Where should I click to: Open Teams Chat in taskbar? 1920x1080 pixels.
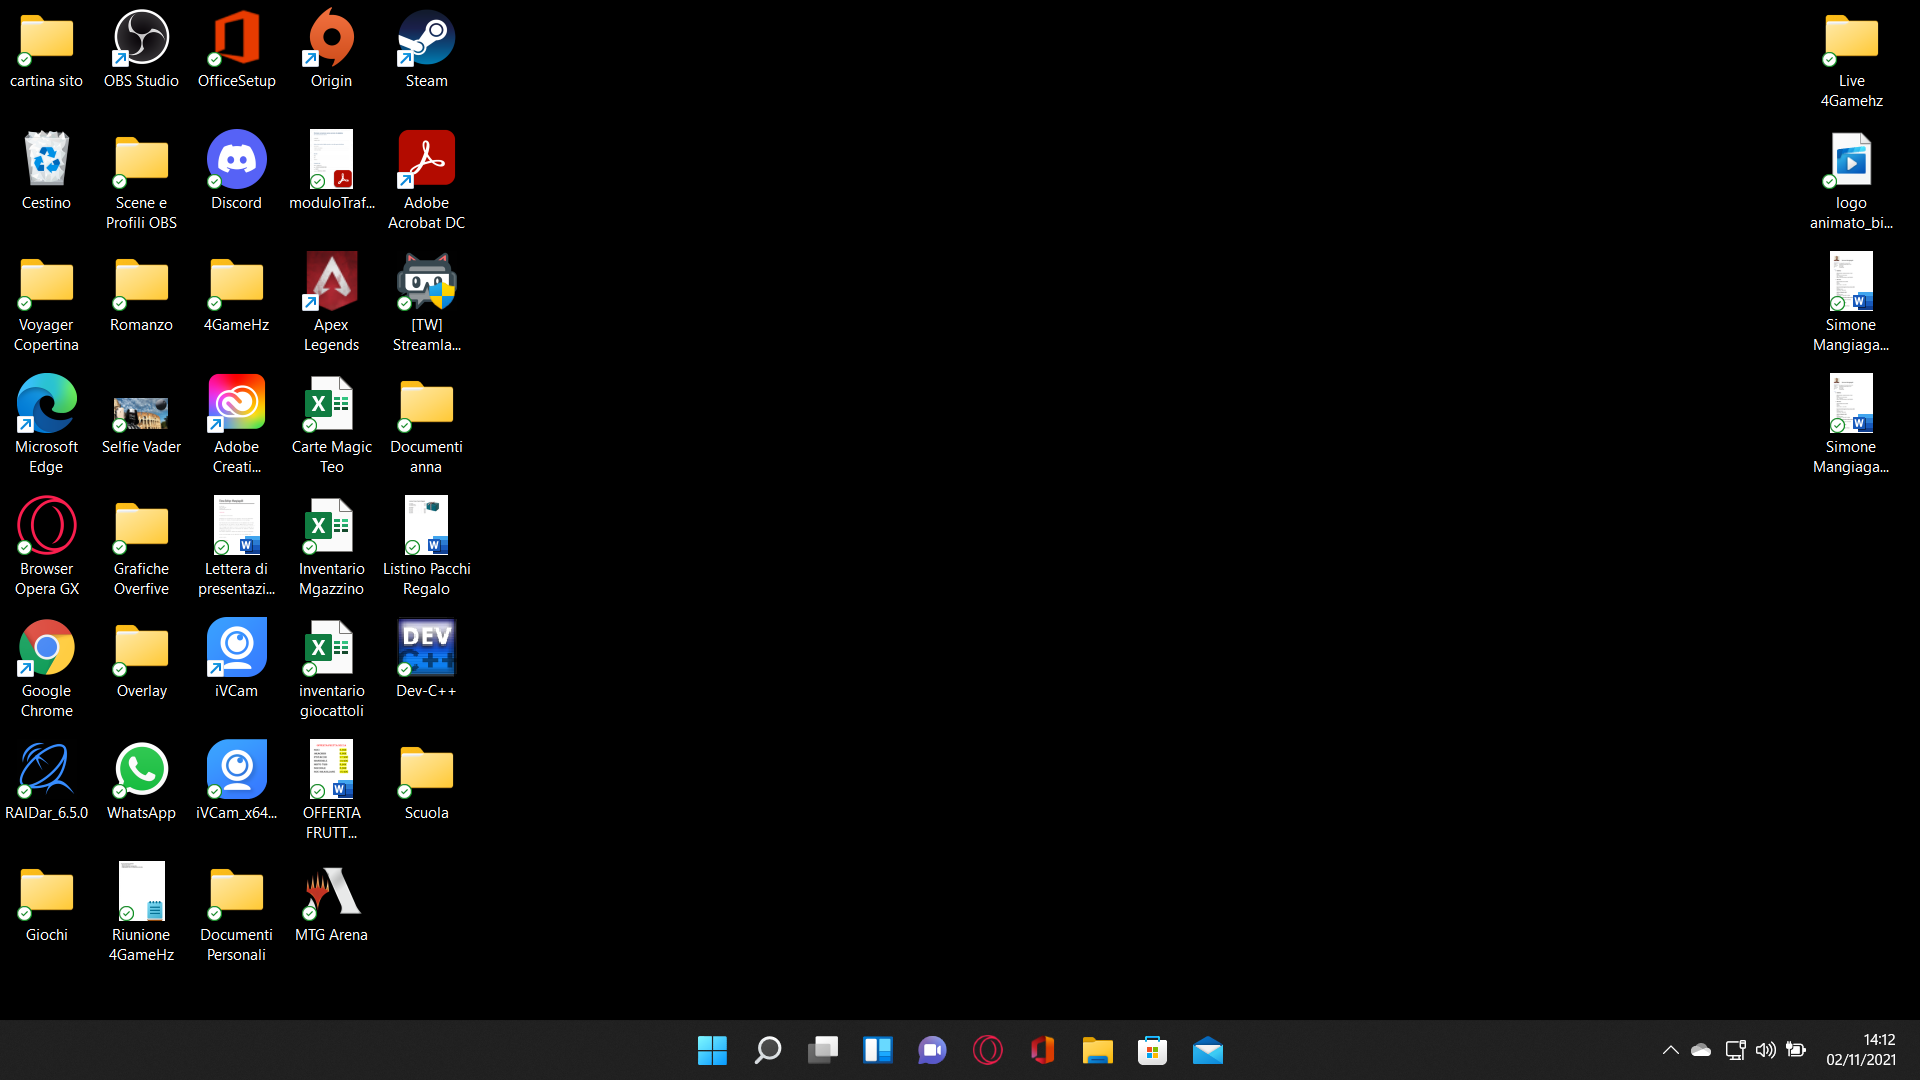[x=932, y=1050]
